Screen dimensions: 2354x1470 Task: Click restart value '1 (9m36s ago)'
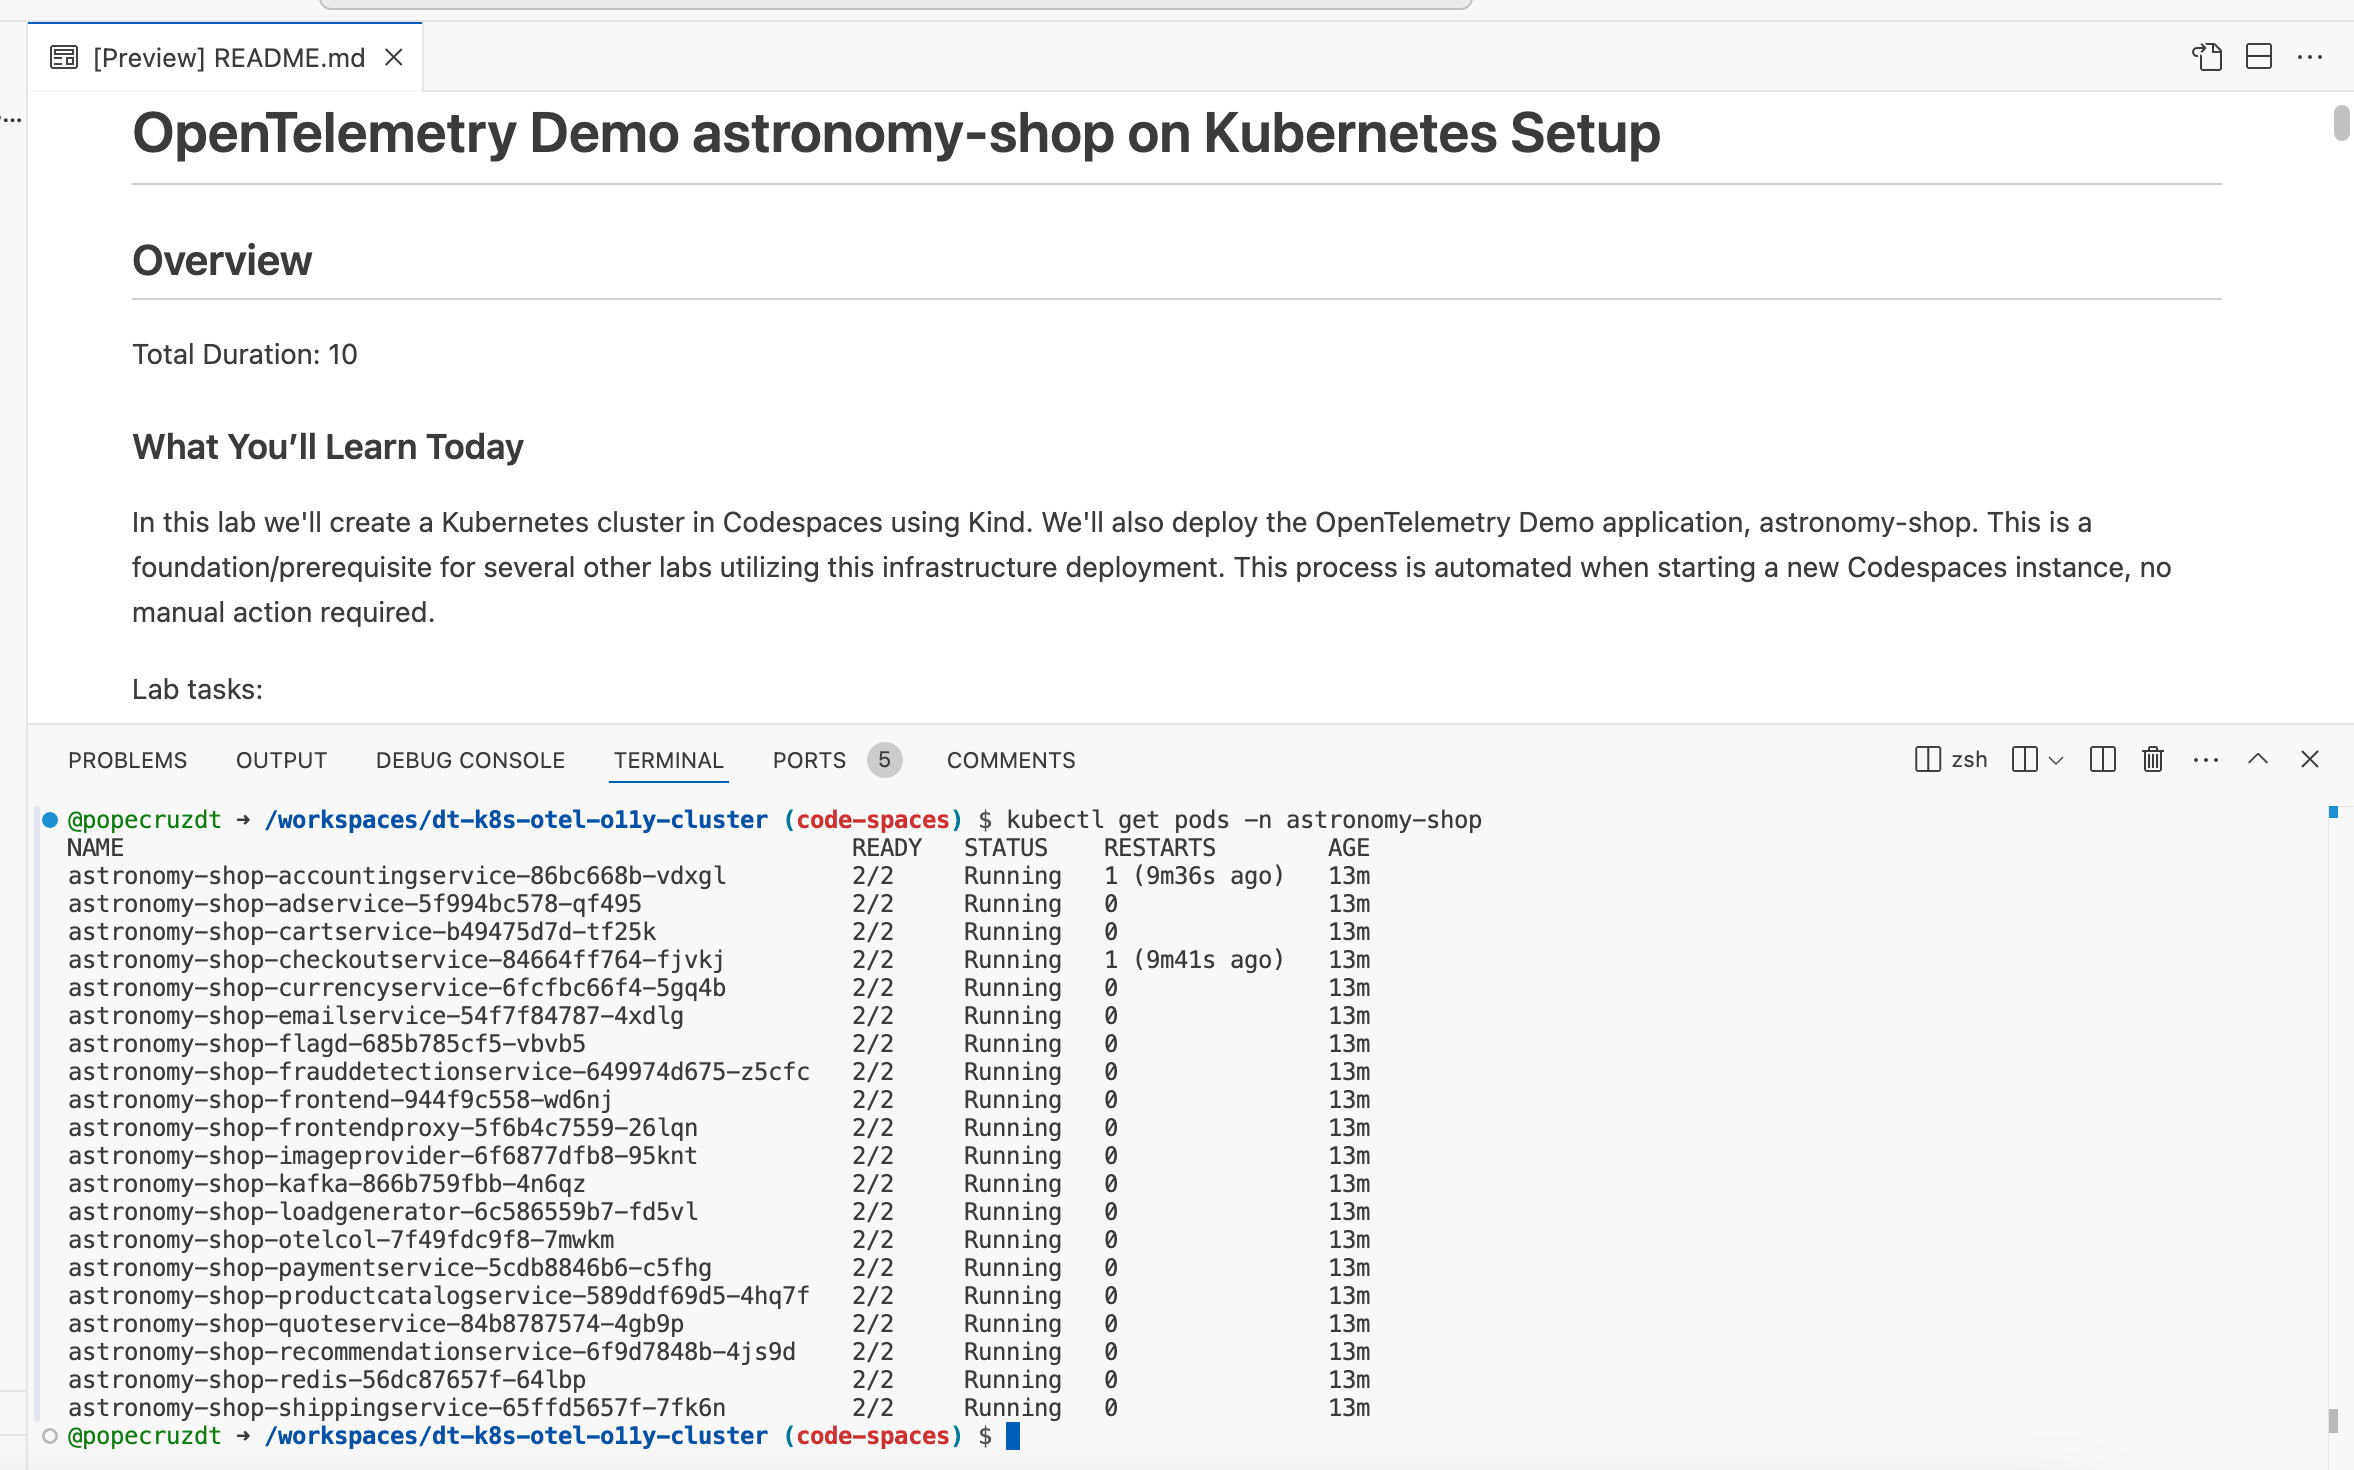click(x=1194, y=876)
